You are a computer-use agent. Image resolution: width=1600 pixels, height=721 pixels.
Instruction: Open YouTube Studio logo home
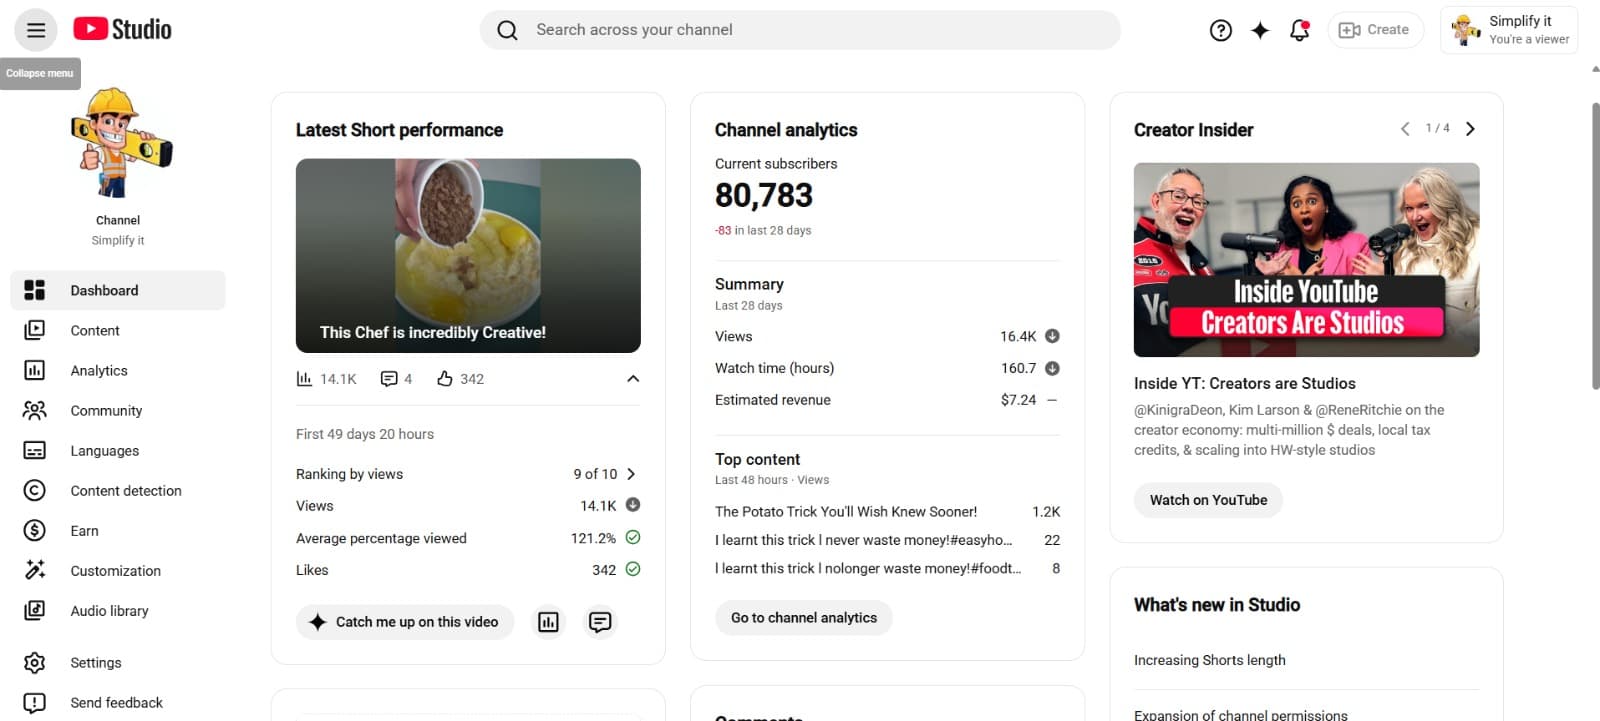pyautogui.click(x=122, y=29)
